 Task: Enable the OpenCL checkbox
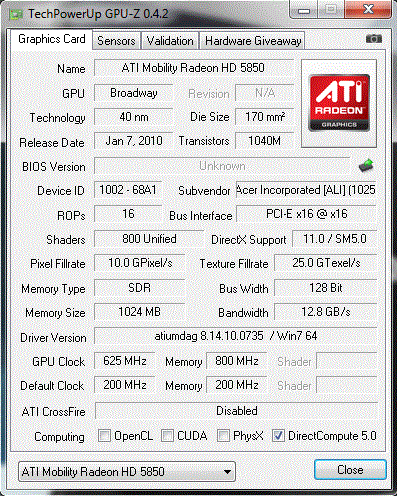pos(104,435)
